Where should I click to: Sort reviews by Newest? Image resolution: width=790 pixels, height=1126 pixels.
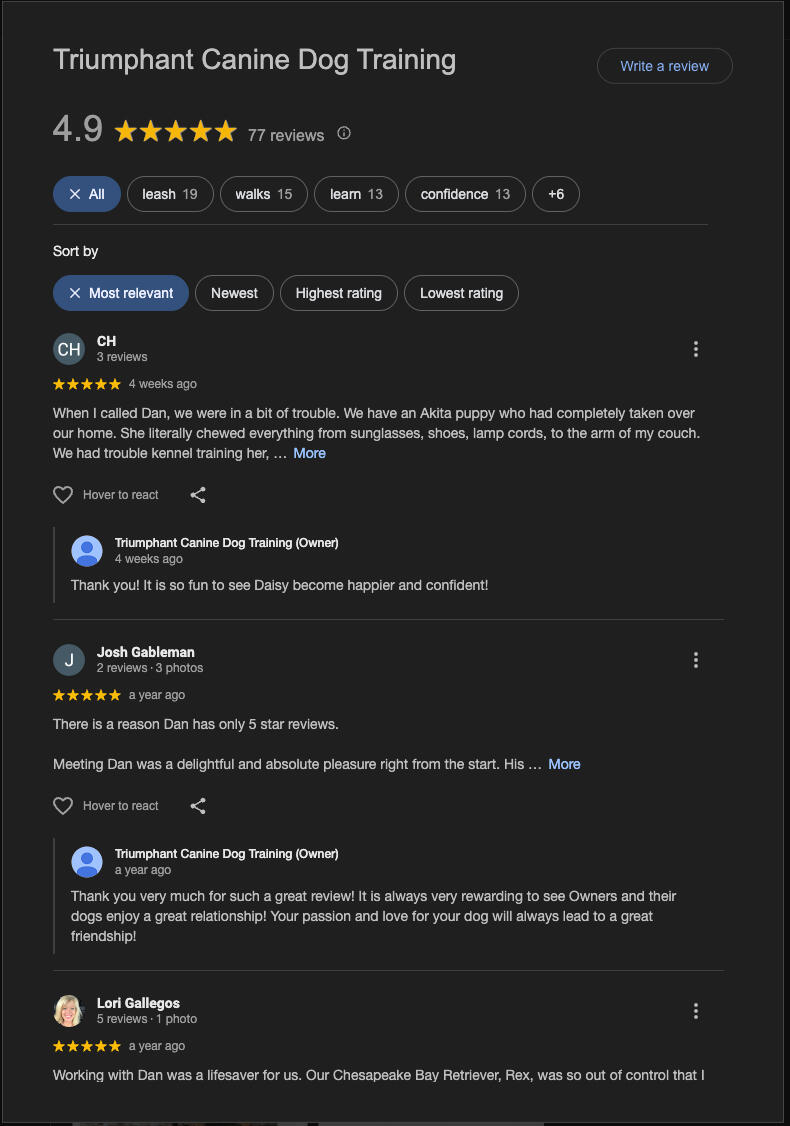[x=235, y=293]
